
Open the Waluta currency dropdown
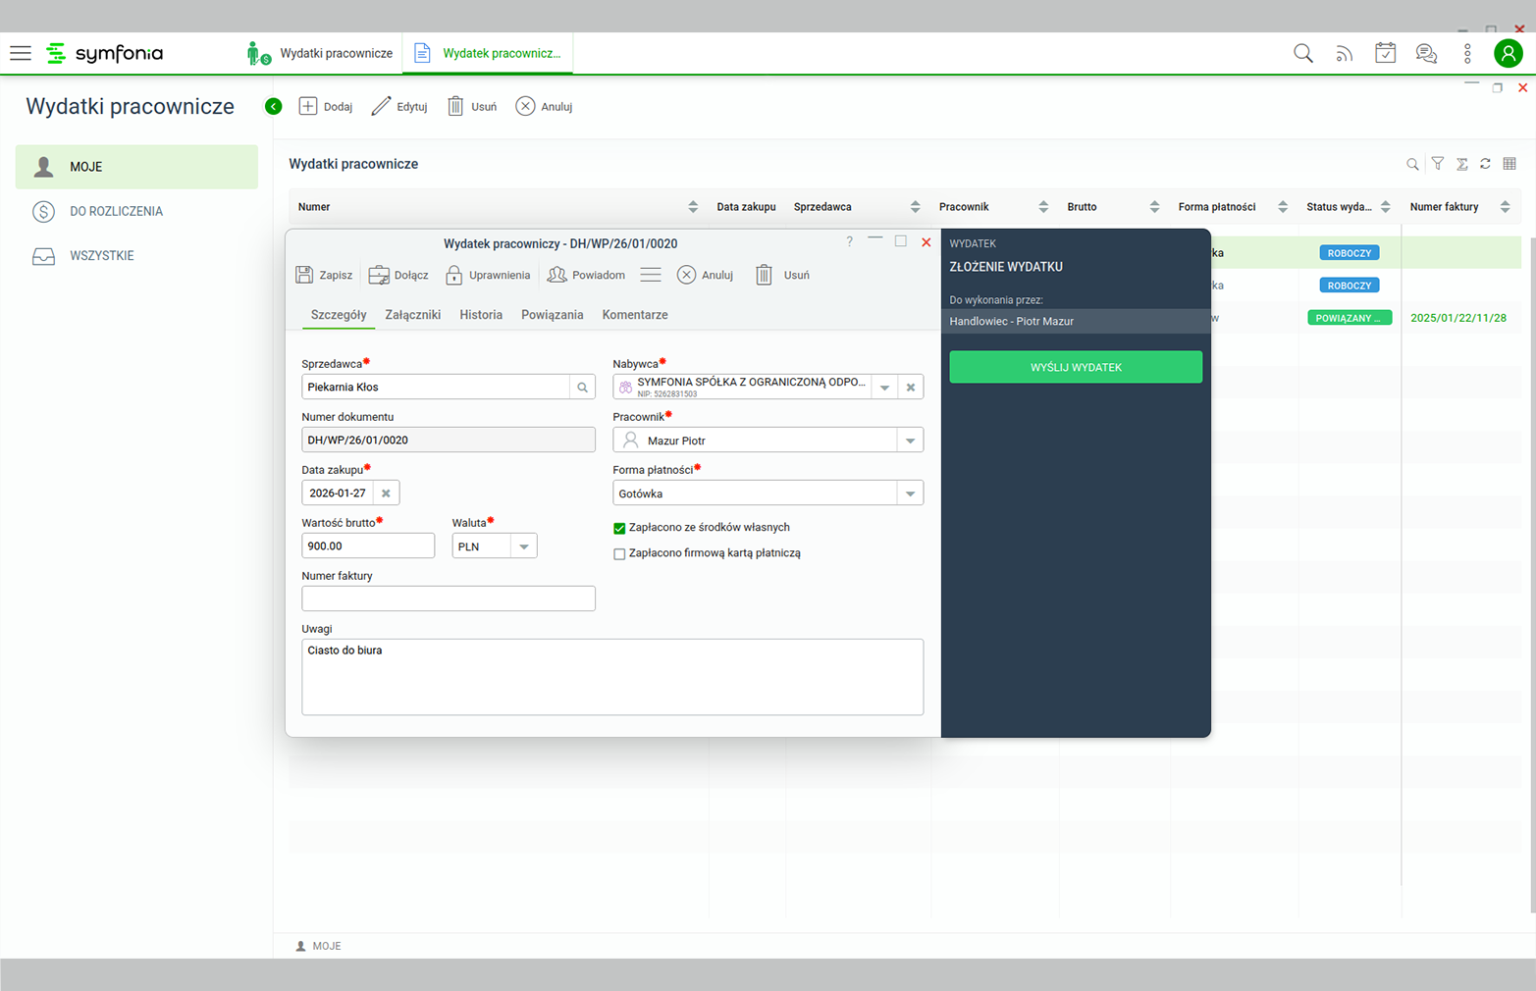pyautogui.click(x=523, y=546)
